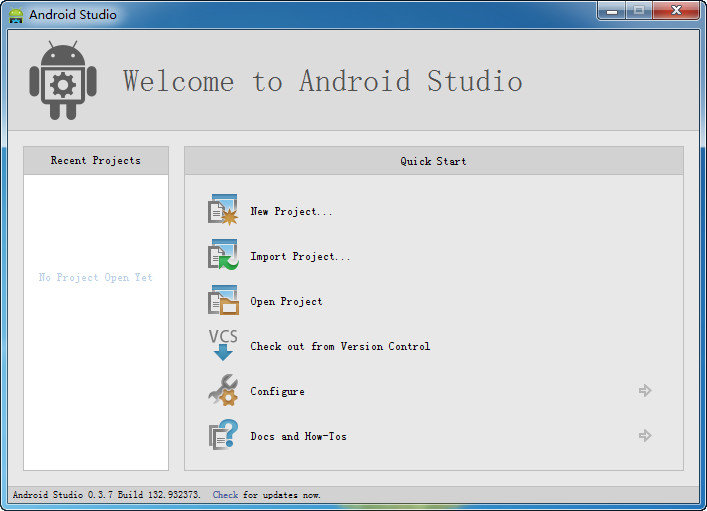Click the Configure wrench and gear icon

tap(222, 390)
